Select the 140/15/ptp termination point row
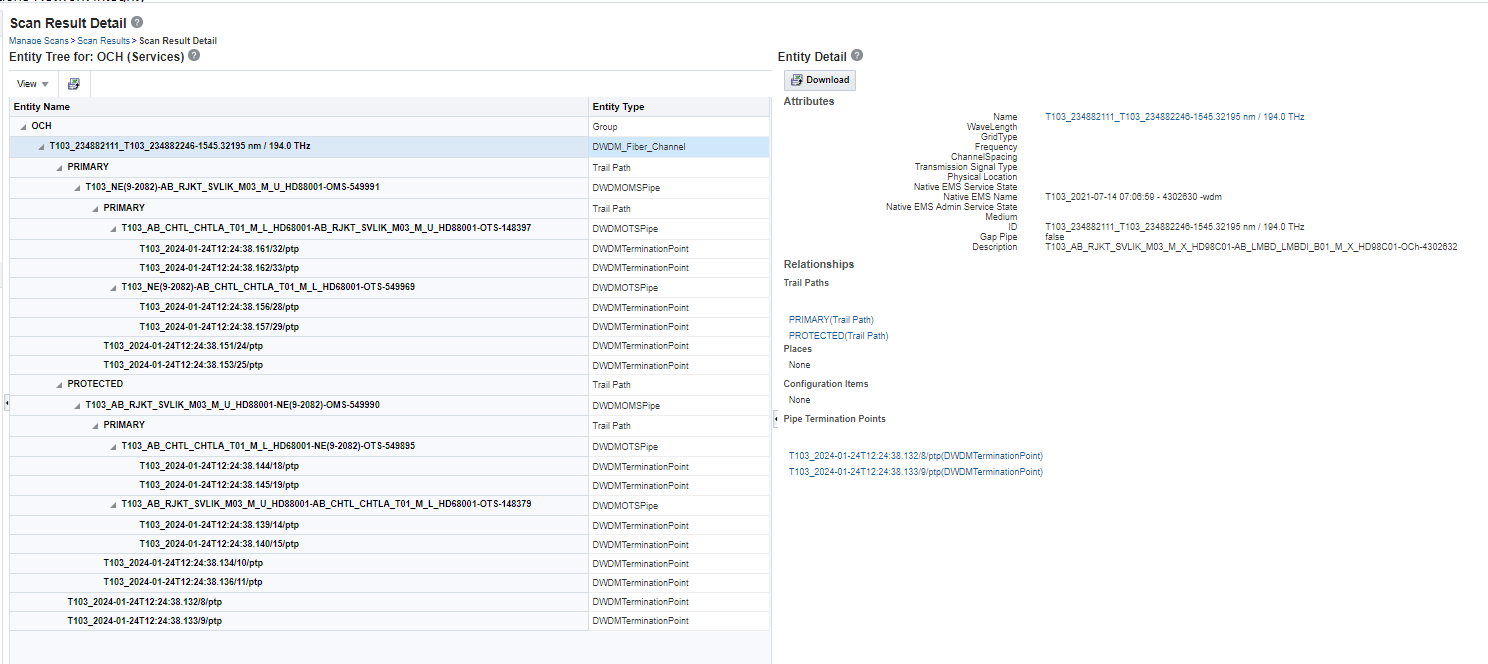The height and width of the screenshot is (664, 1488). pos(389,545)
